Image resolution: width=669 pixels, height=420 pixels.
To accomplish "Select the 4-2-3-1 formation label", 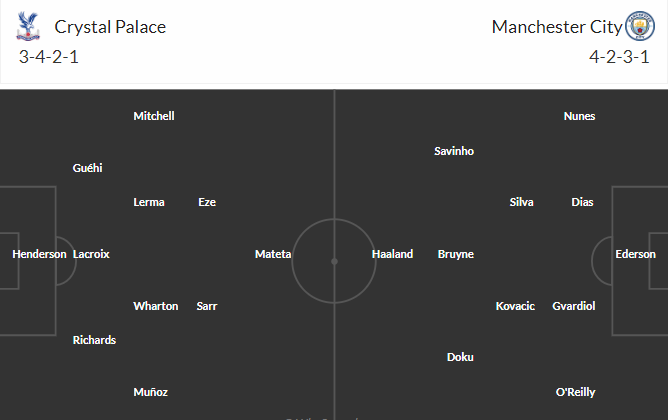I will [x=619, y=57].
